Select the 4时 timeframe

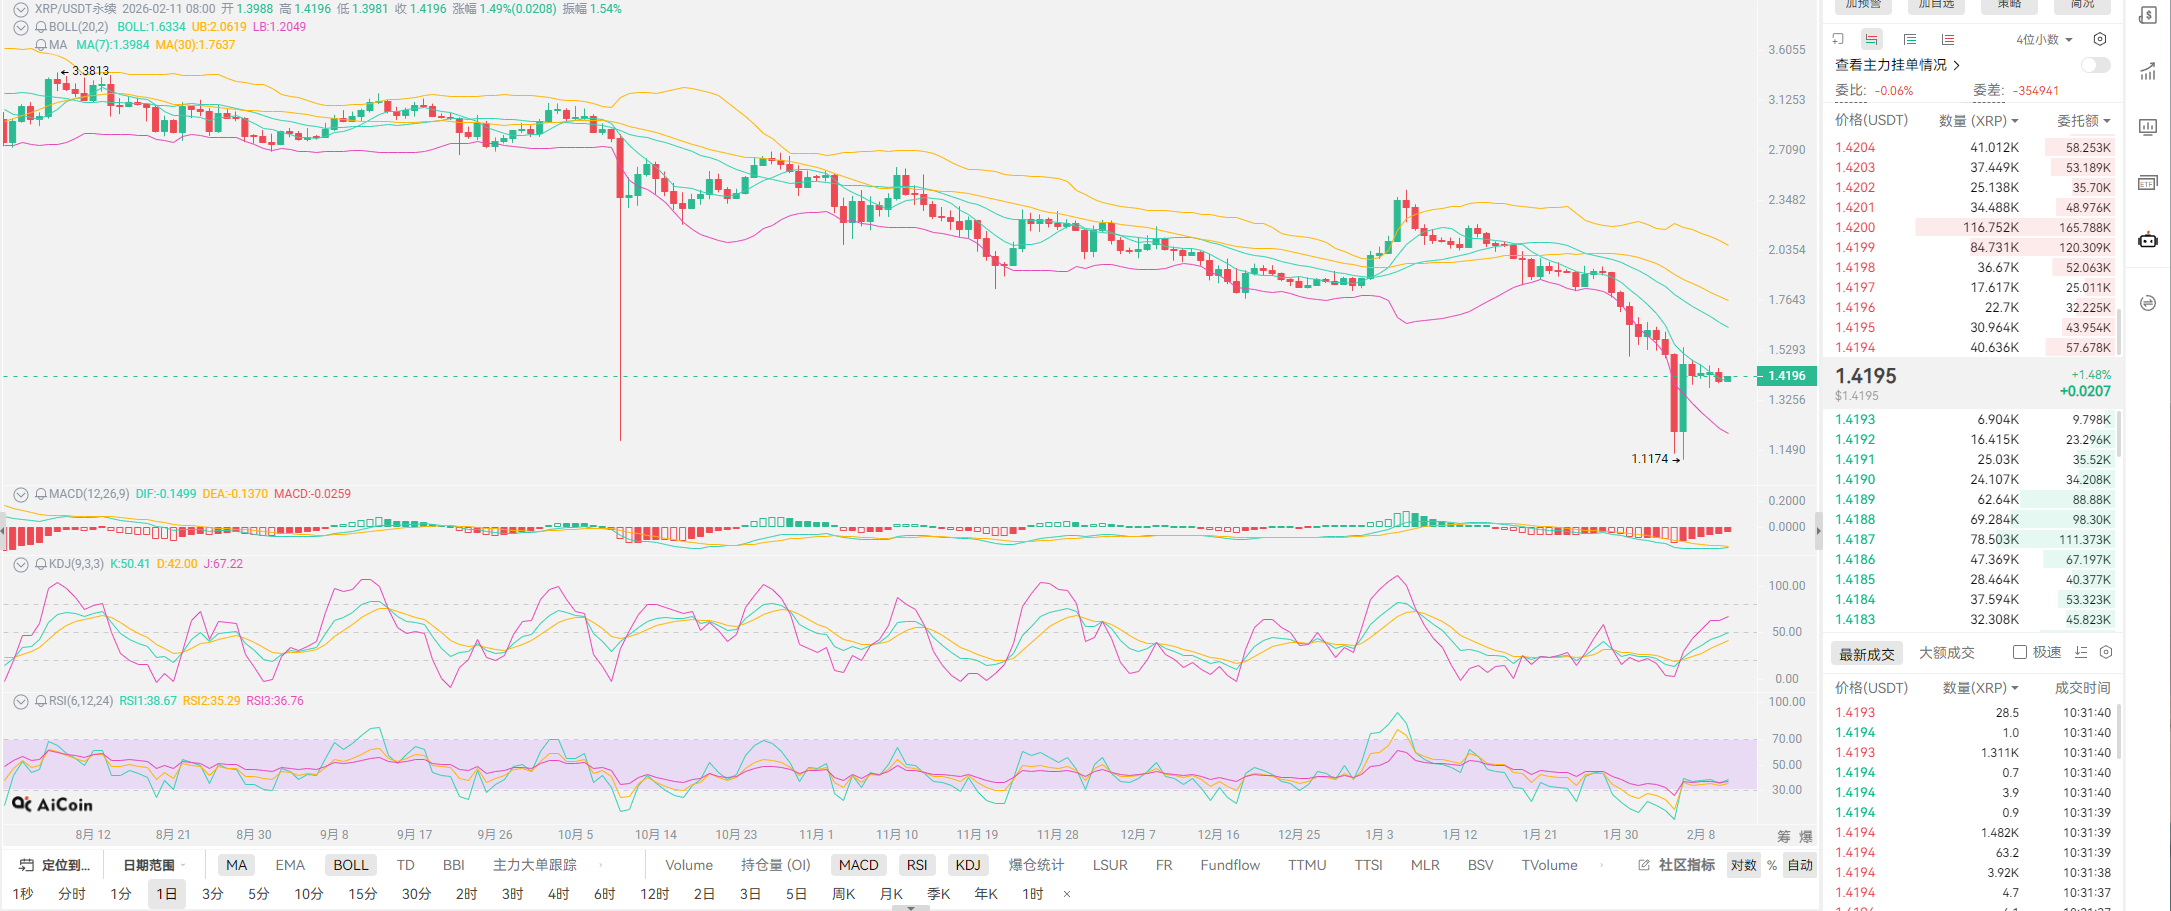coord(558,894)
